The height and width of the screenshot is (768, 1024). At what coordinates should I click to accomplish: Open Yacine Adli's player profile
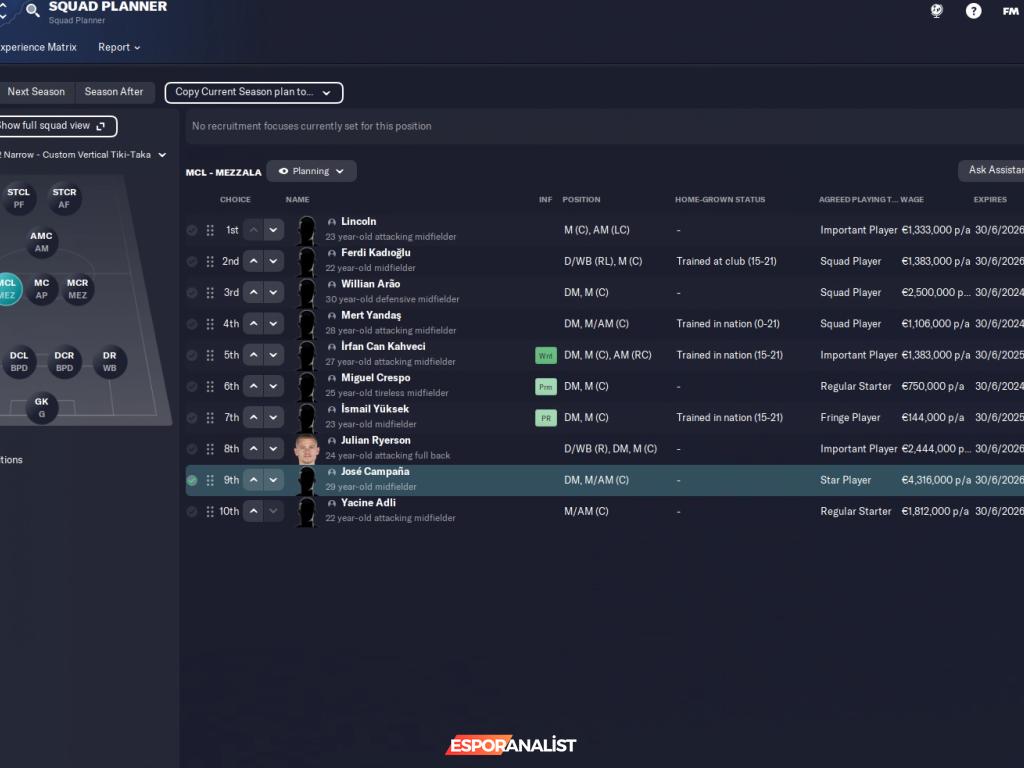coord(368,503)
